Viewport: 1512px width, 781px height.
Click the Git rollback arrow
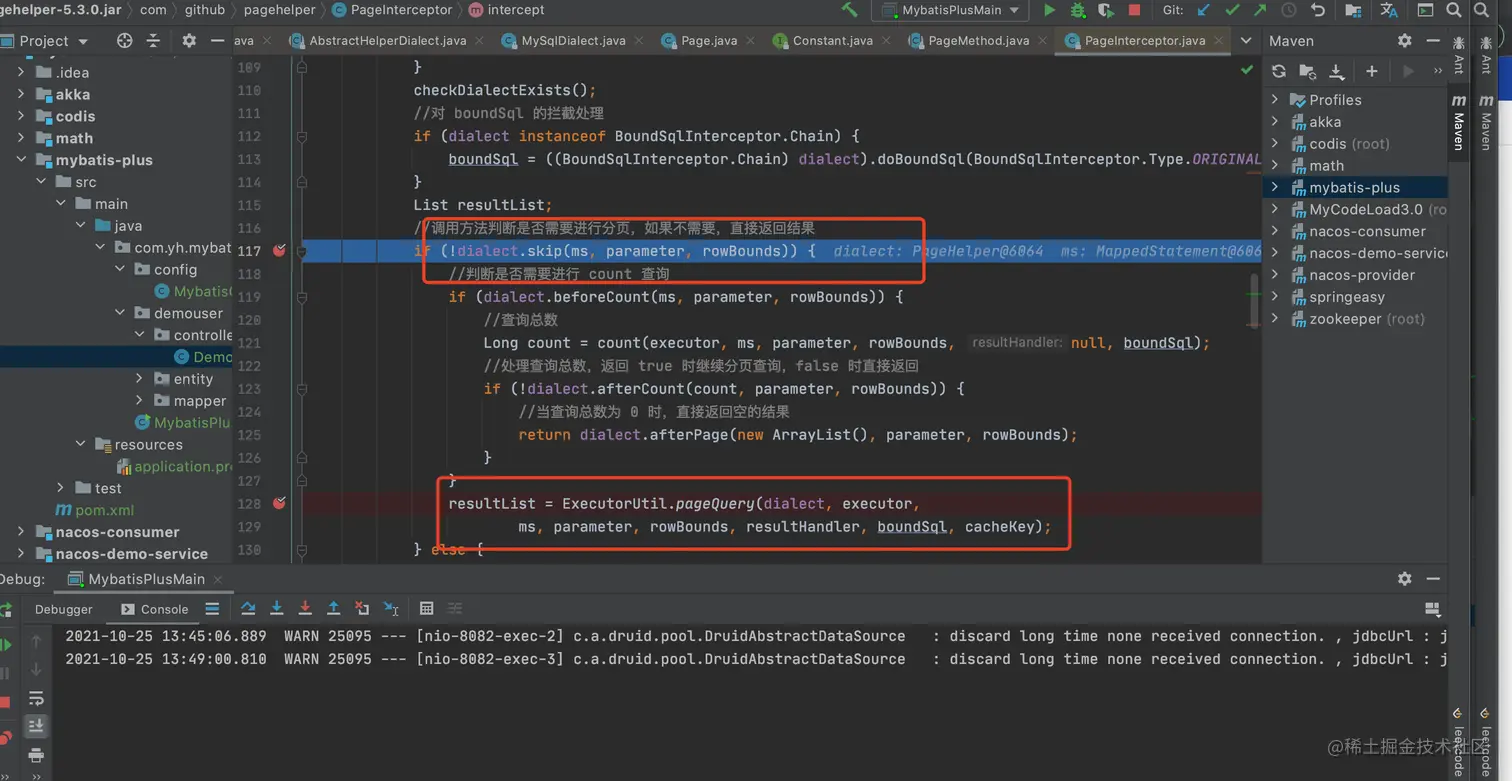1318,10
